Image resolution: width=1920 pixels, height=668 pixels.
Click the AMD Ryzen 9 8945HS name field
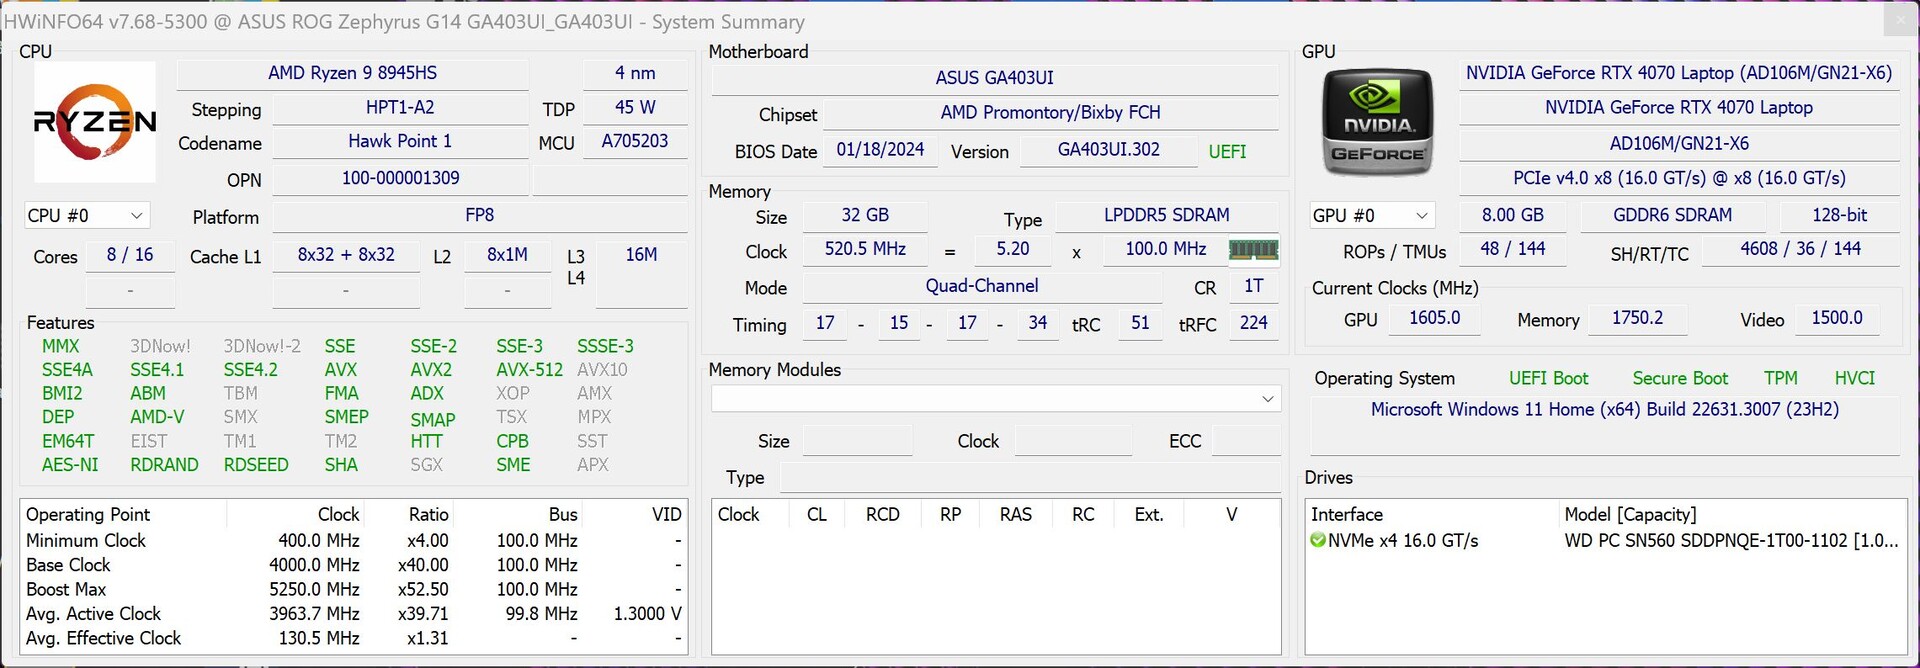click(x=352, y=73)
